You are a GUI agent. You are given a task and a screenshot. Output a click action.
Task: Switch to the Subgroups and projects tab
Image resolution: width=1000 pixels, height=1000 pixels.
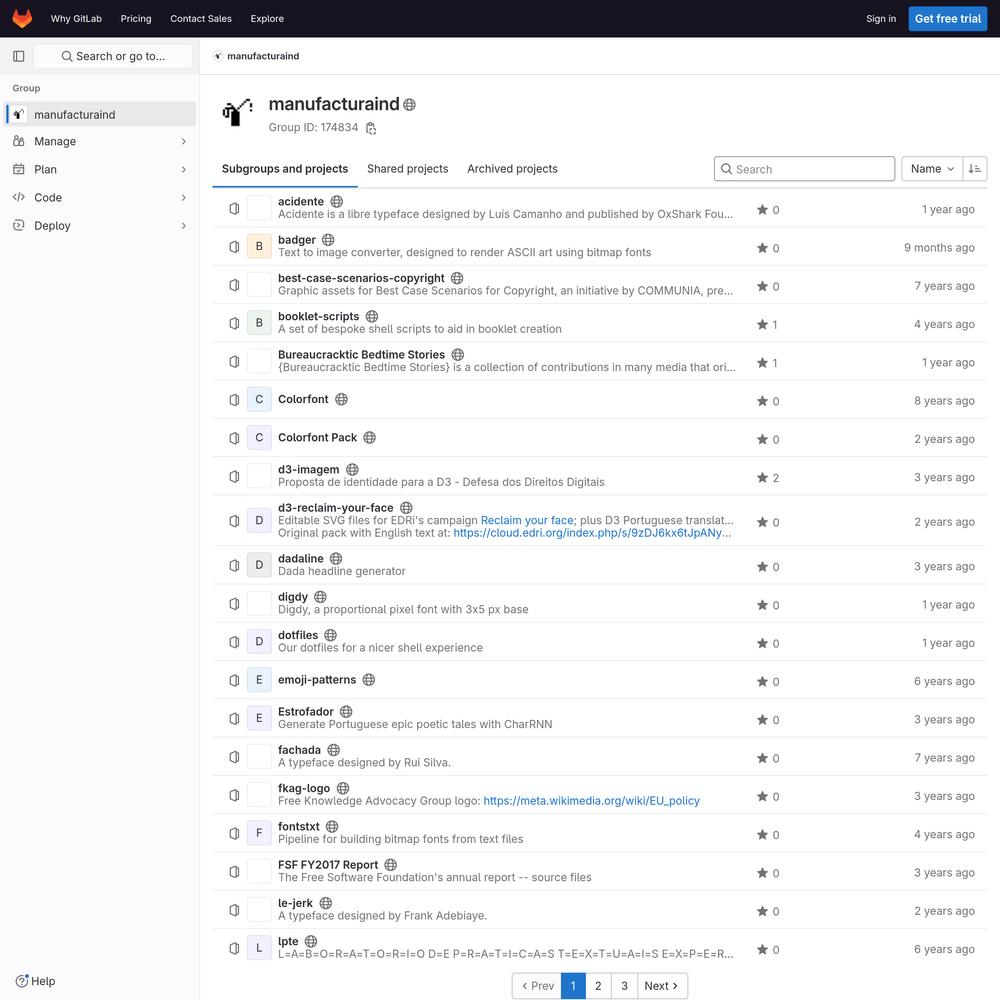click(x=285, y=169)
